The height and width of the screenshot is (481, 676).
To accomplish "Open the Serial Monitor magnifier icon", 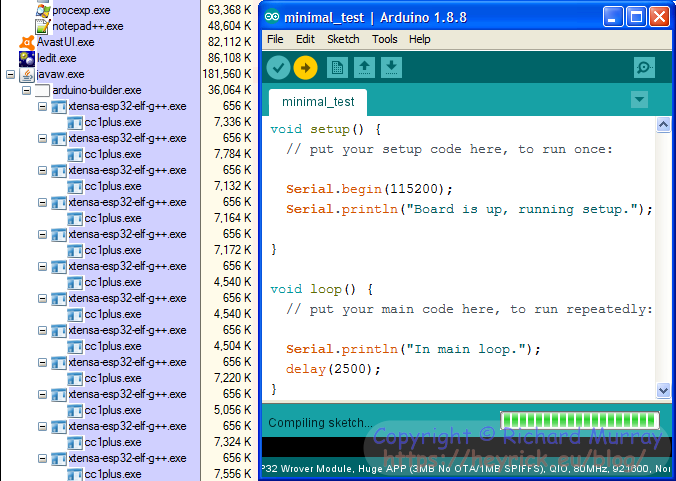I will tap(645, 68).
